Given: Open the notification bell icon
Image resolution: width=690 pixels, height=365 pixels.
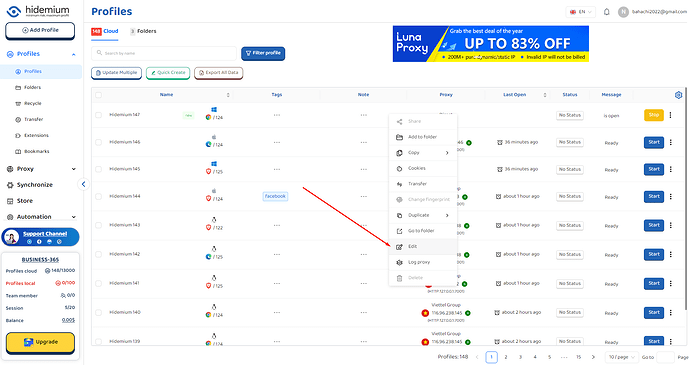Looking at the screenshot, I should tap(606, 12).
